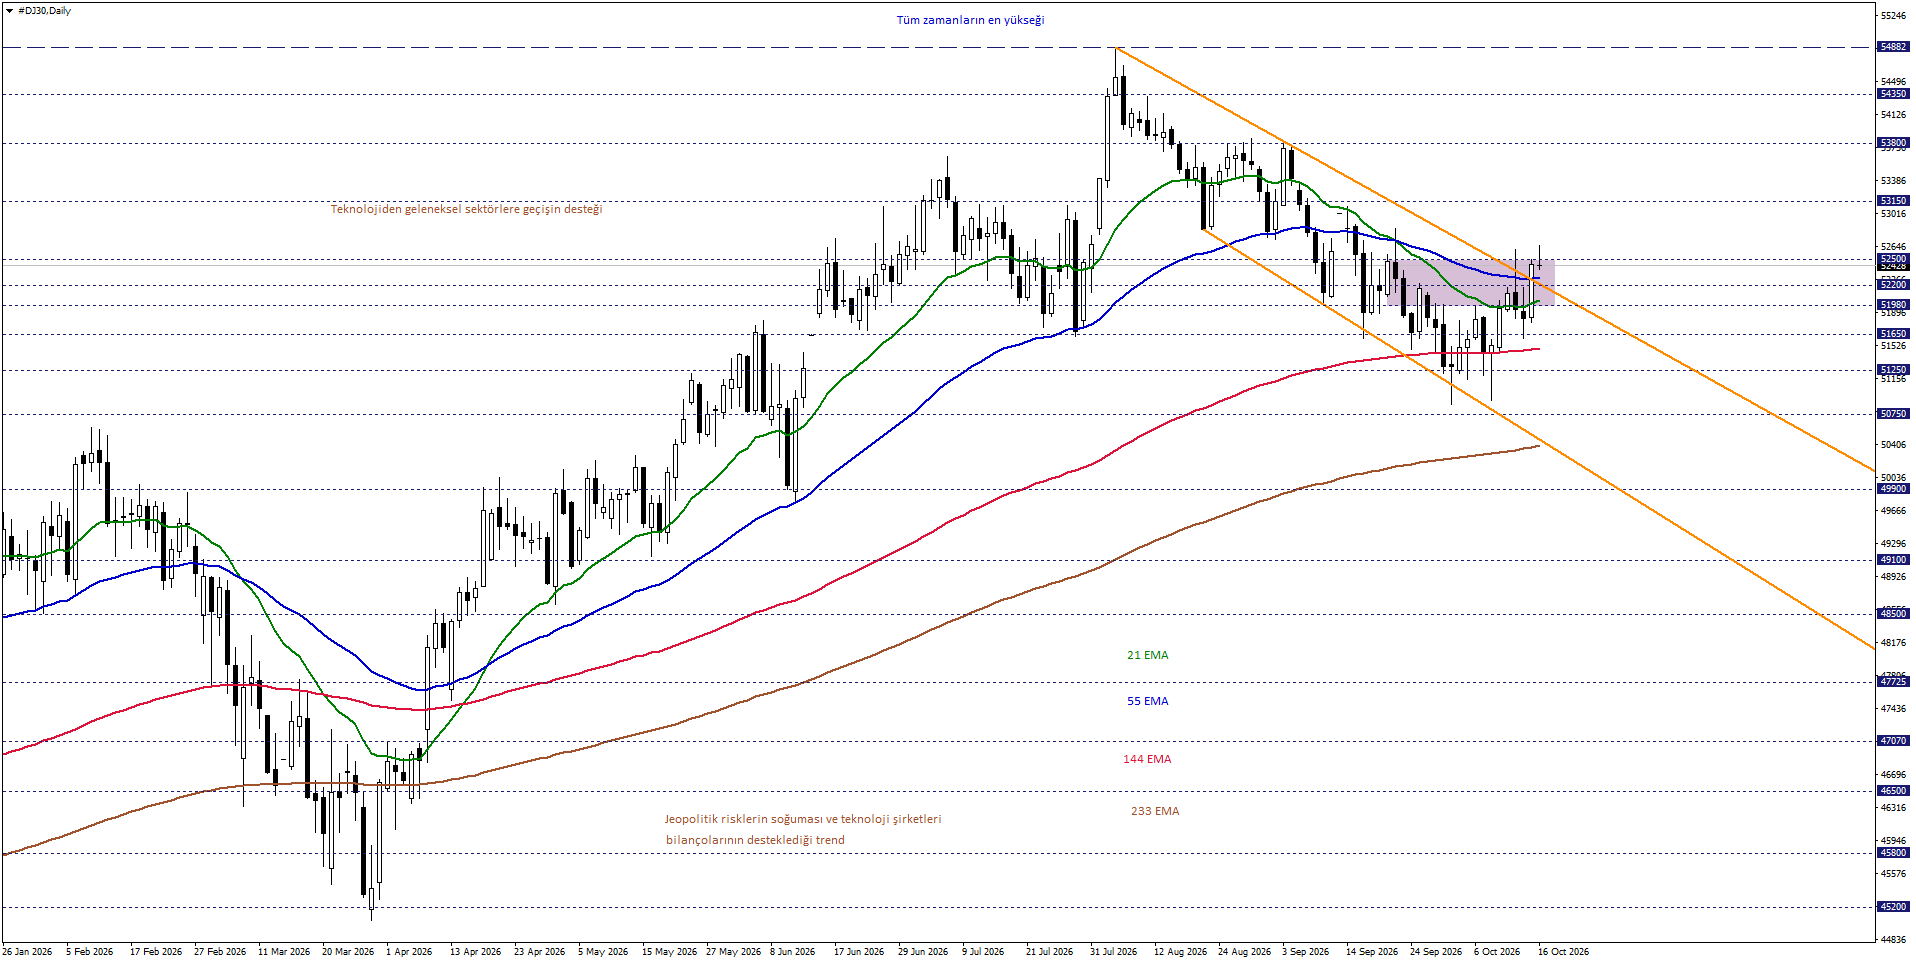Select the 'Teknolojiden geleneksel sektörlere geçişin desteği' annotation

(x=467, y=209)
